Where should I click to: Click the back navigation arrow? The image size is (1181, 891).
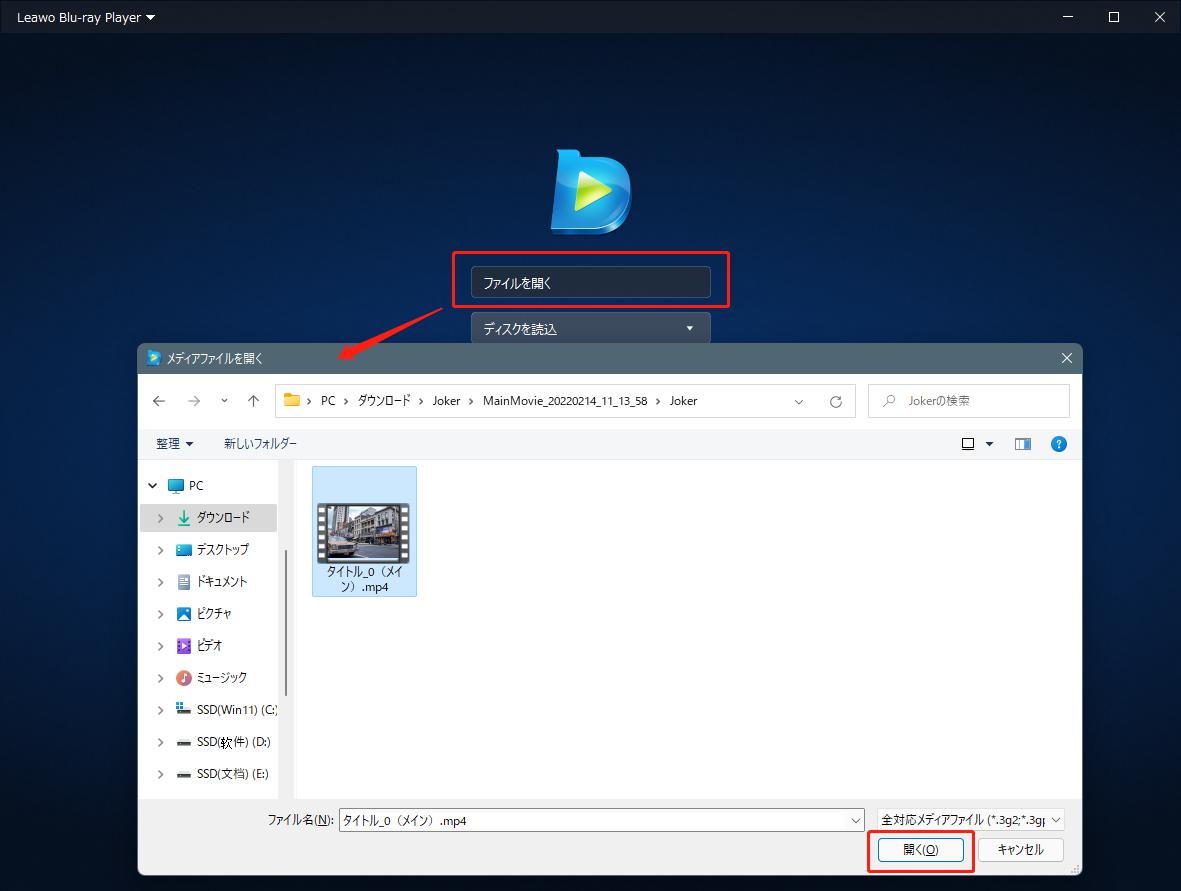[159, 401]
